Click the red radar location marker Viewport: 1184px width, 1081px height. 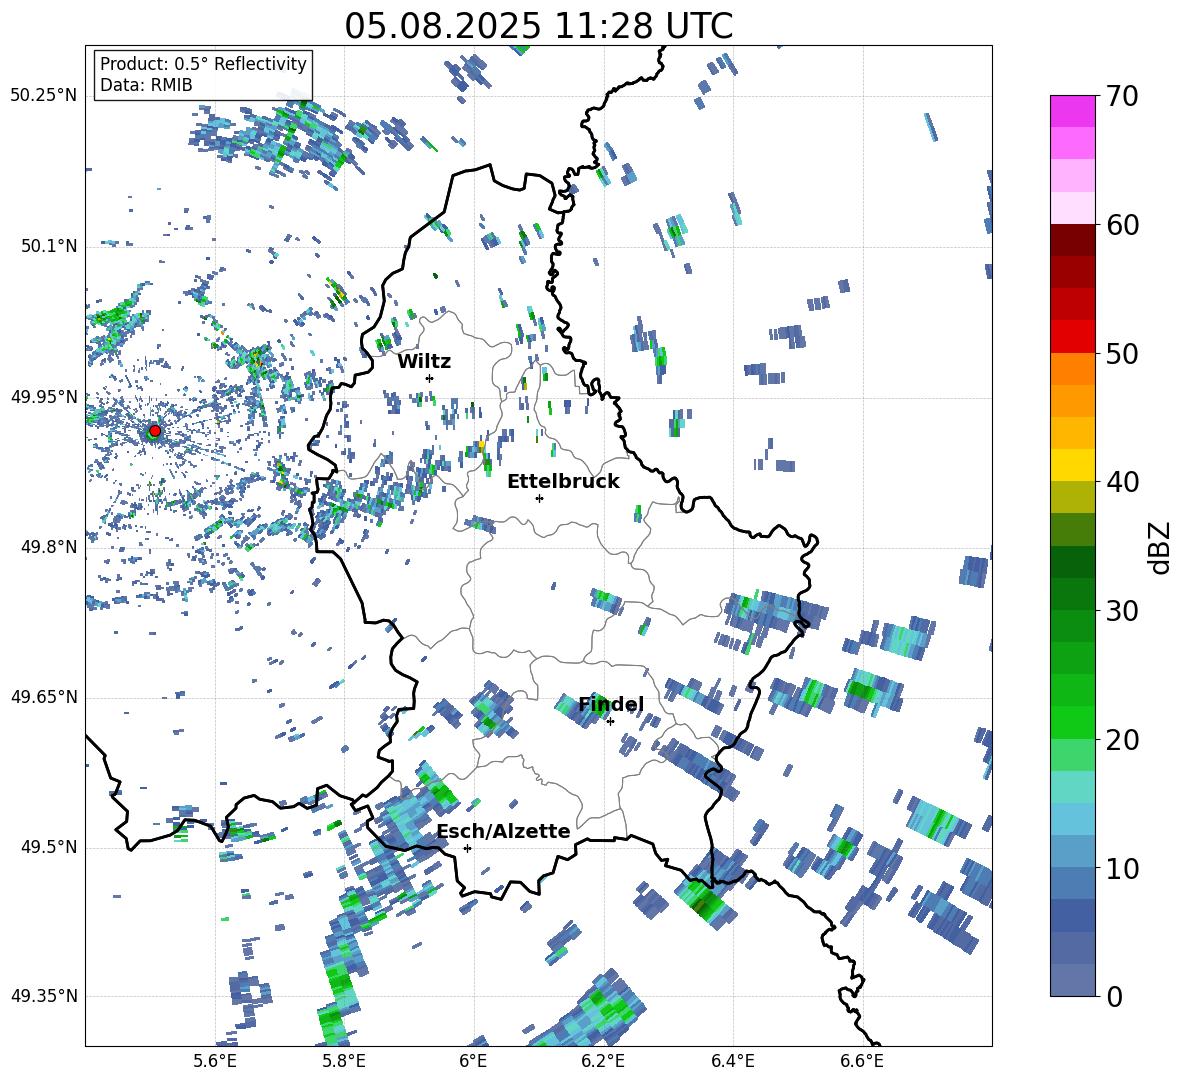point(154,430)
